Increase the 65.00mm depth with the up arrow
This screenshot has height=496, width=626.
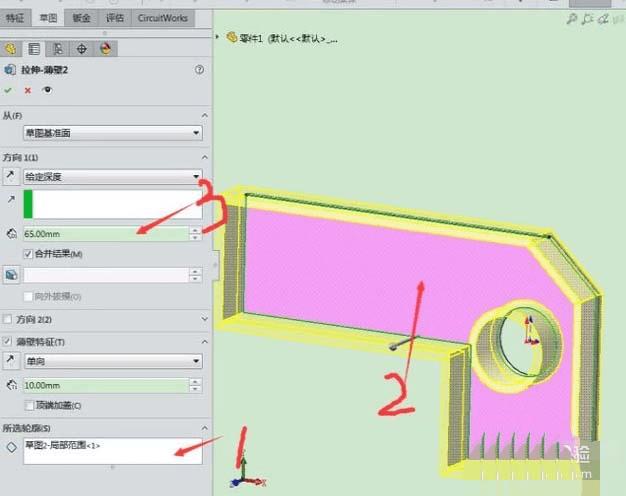pos(195,230)
